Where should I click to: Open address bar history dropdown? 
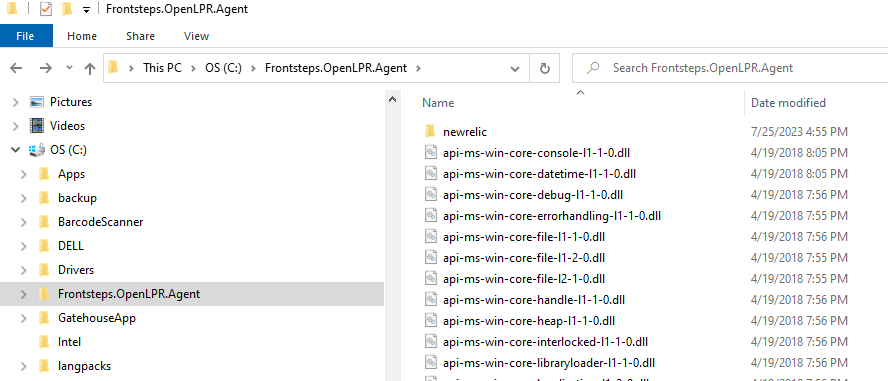point(515,69)
